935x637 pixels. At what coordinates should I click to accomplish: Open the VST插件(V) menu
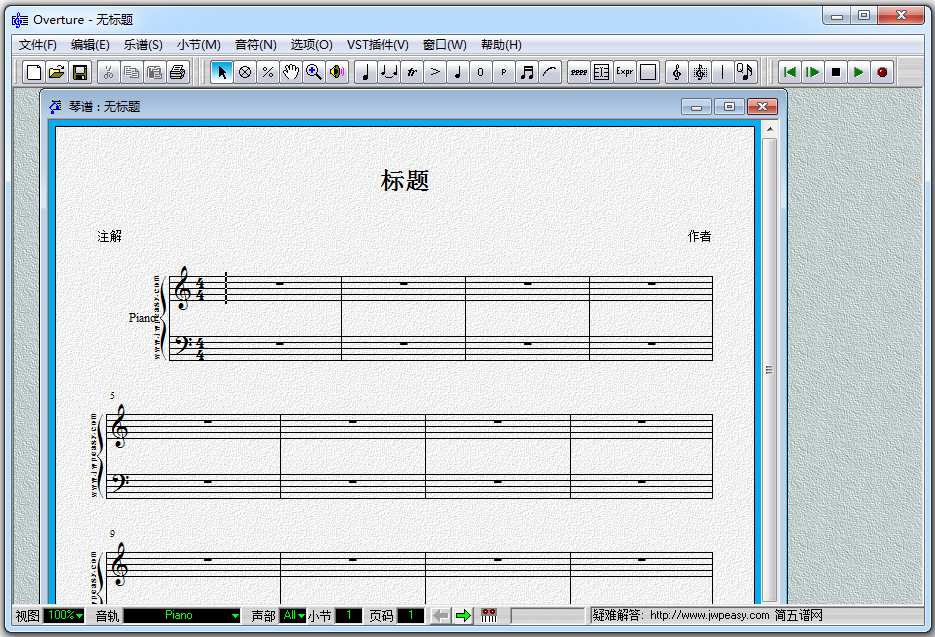[377, 45]
